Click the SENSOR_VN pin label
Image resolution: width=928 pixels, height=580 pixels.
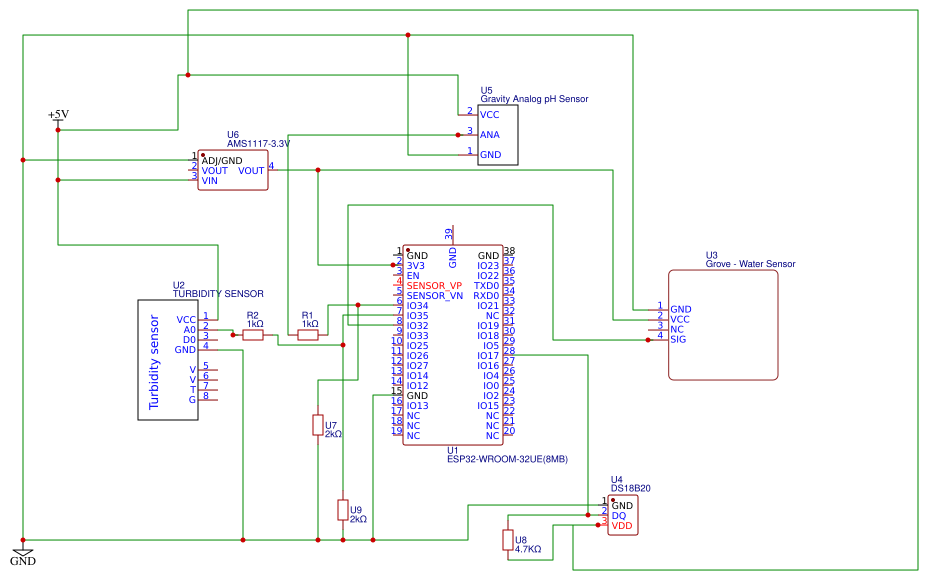tap(434, 296)
